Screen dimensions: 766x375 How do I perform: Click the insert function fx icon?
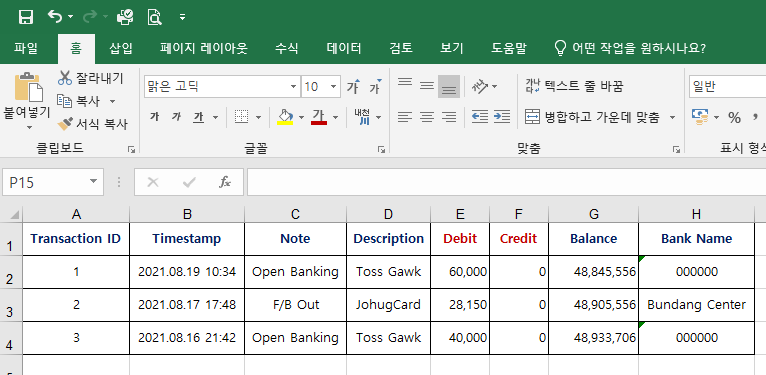pos(224,182)
